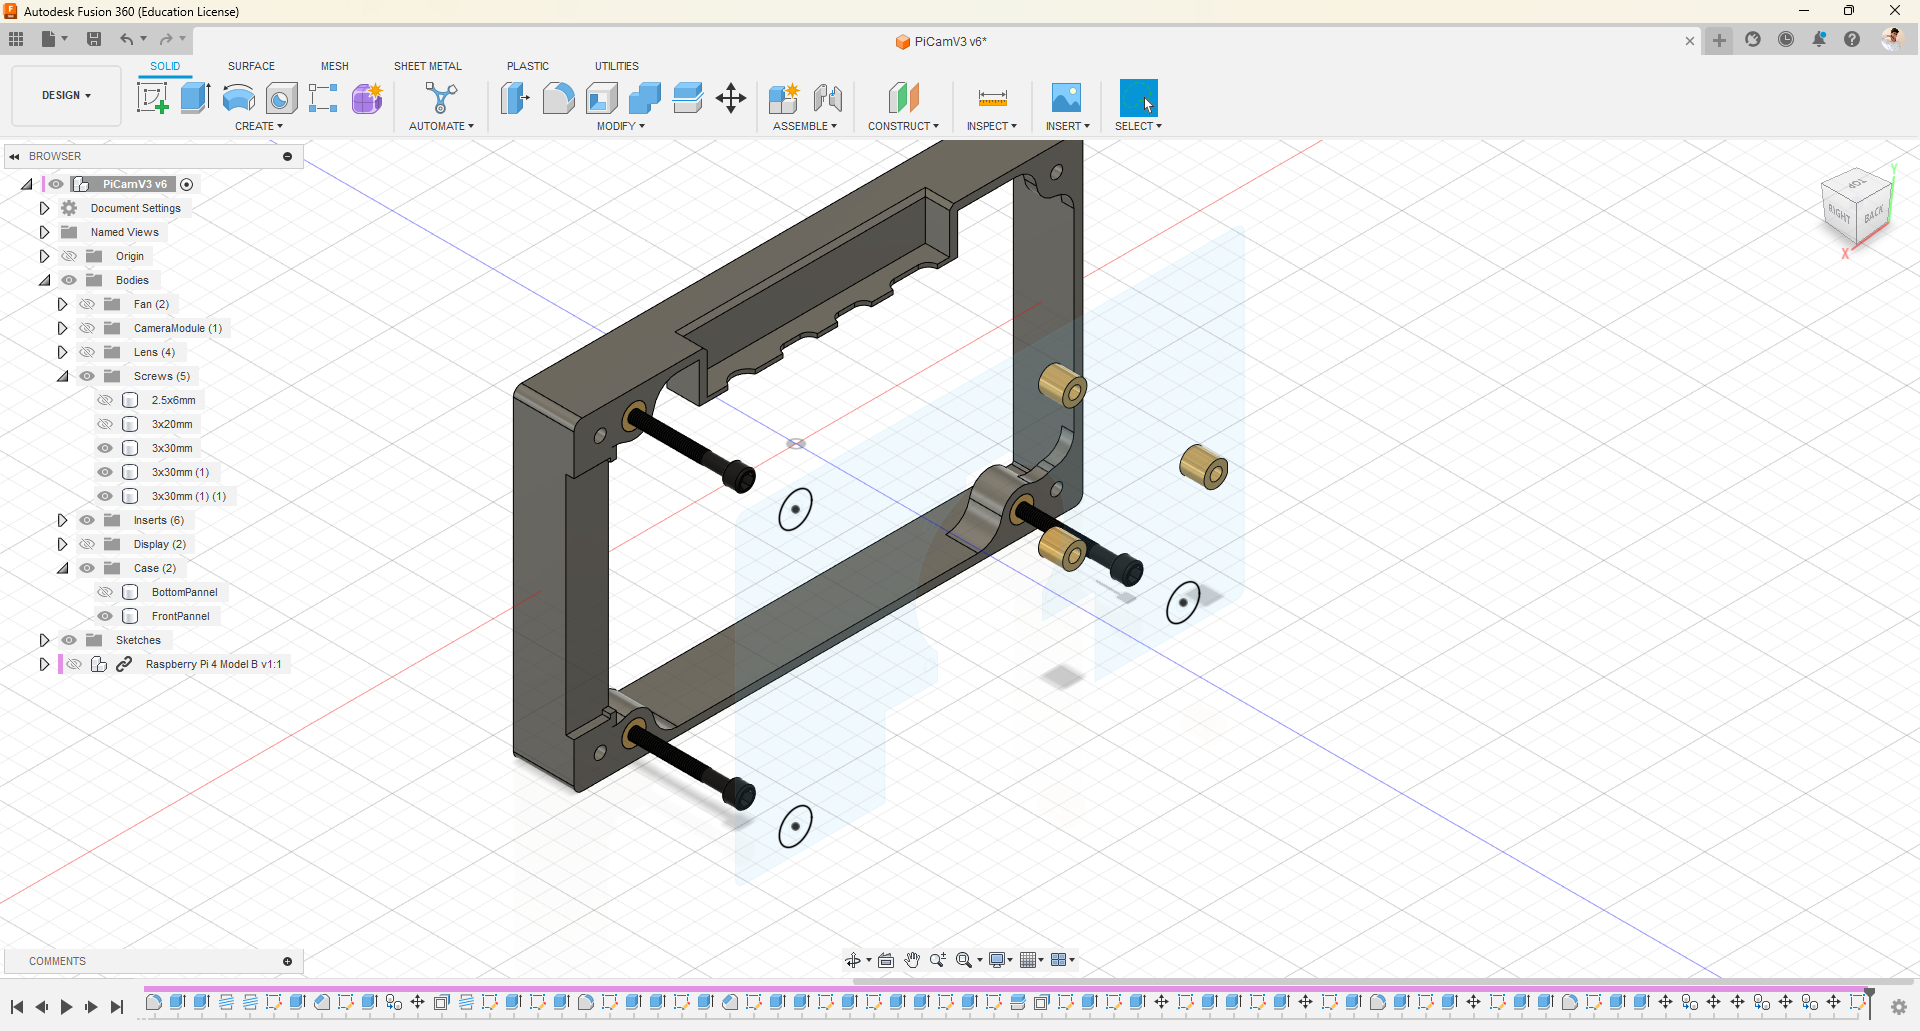Screen dimensions: 1920x1031
Task: Open the MODIFY menu
Action: tap(621, 126)
